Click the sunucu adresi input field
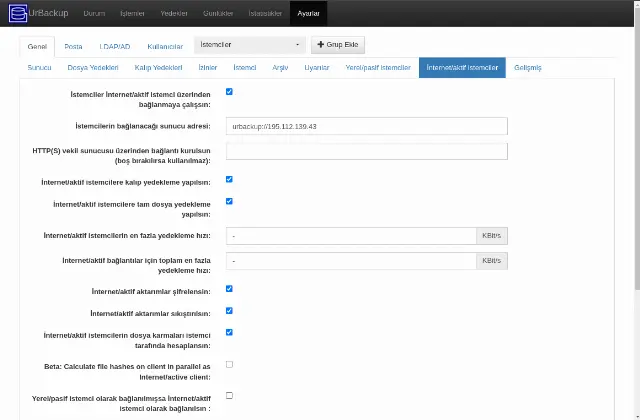Viewport: 640px width, 420px height. click(x=367, y=126)
